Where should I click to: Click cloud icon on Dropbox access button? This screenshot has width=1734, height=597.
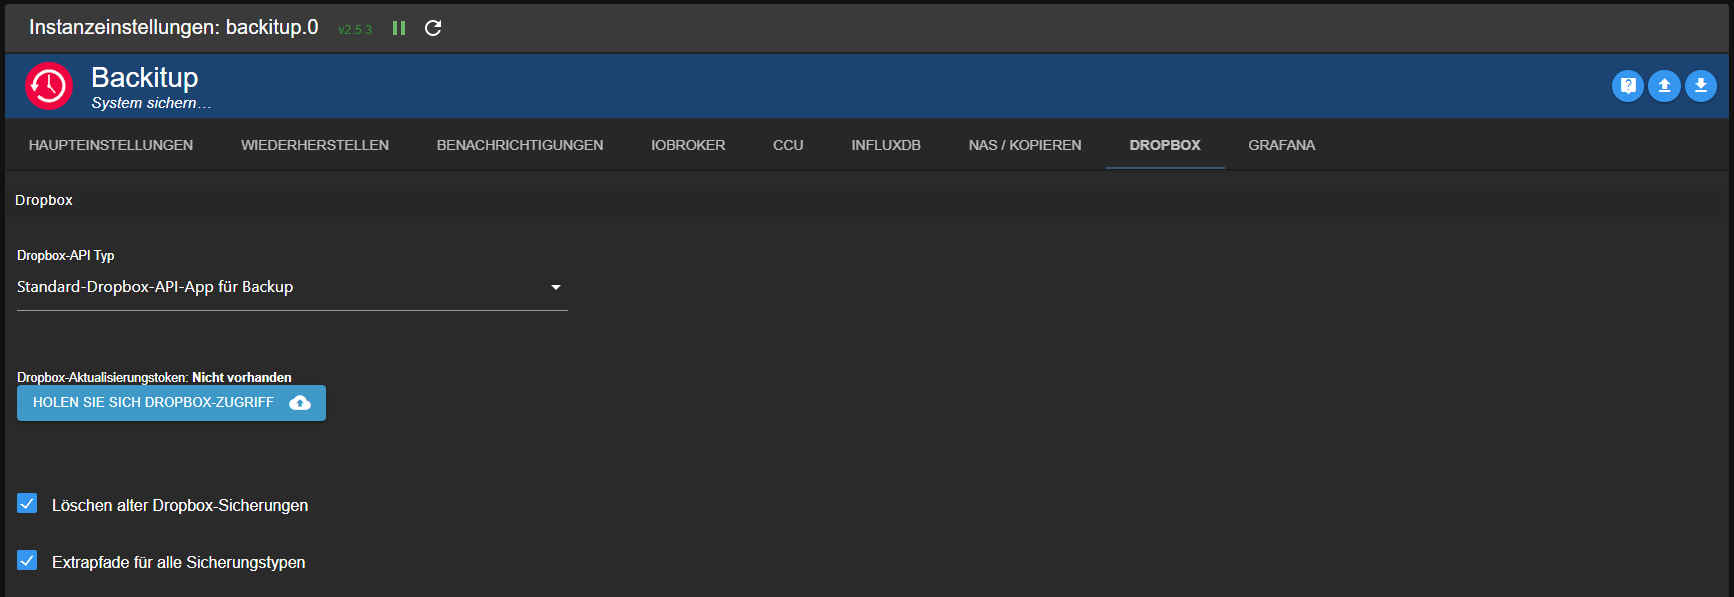tap(300, 403)
